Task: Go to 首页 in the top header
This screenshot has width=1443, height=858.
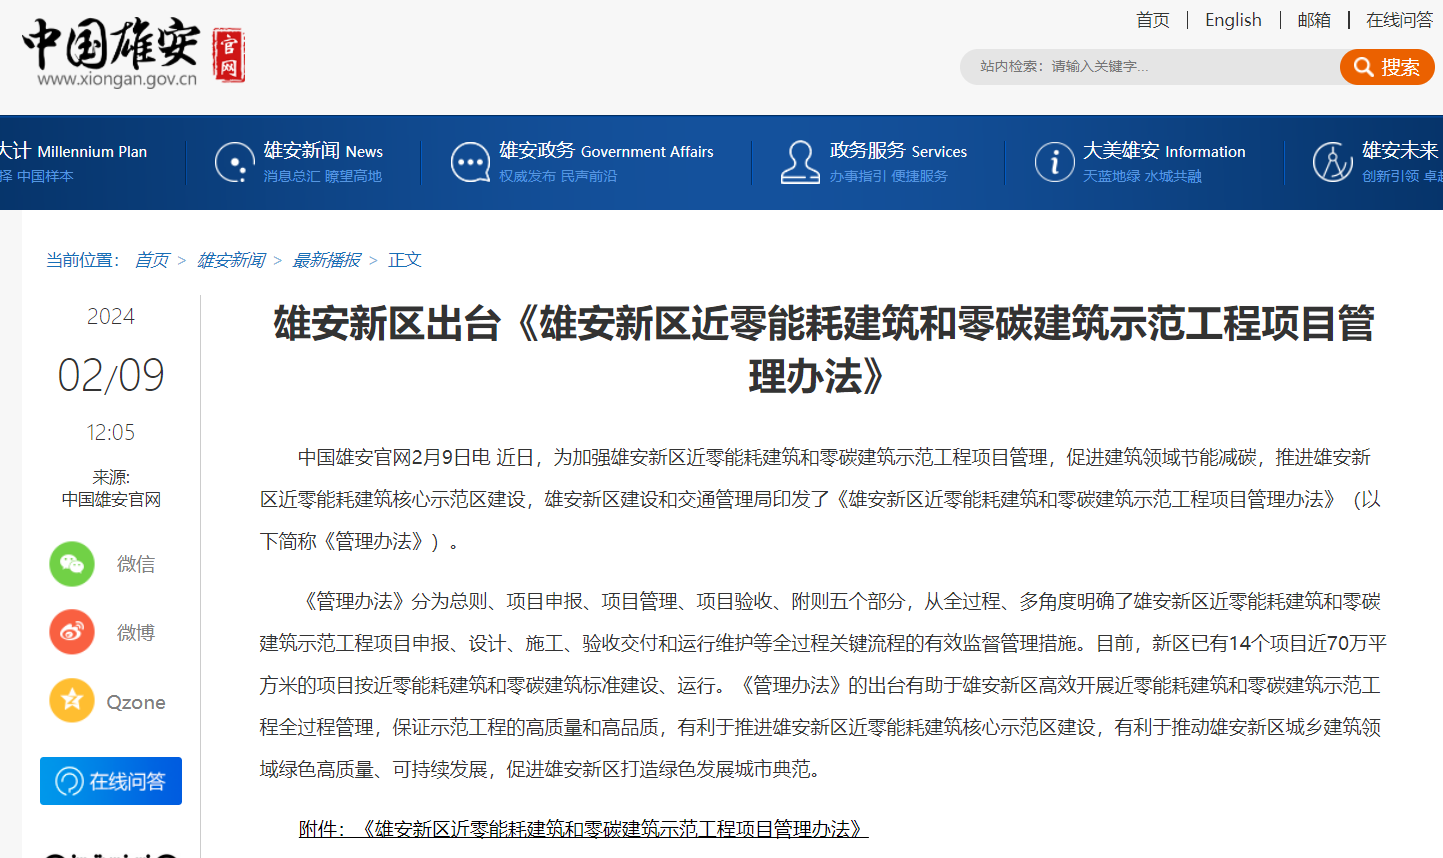Action: (1152, 20)
